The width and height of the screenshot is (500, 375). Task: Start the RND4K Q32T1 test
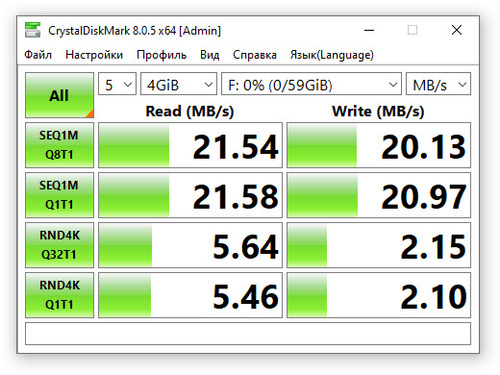59,245
